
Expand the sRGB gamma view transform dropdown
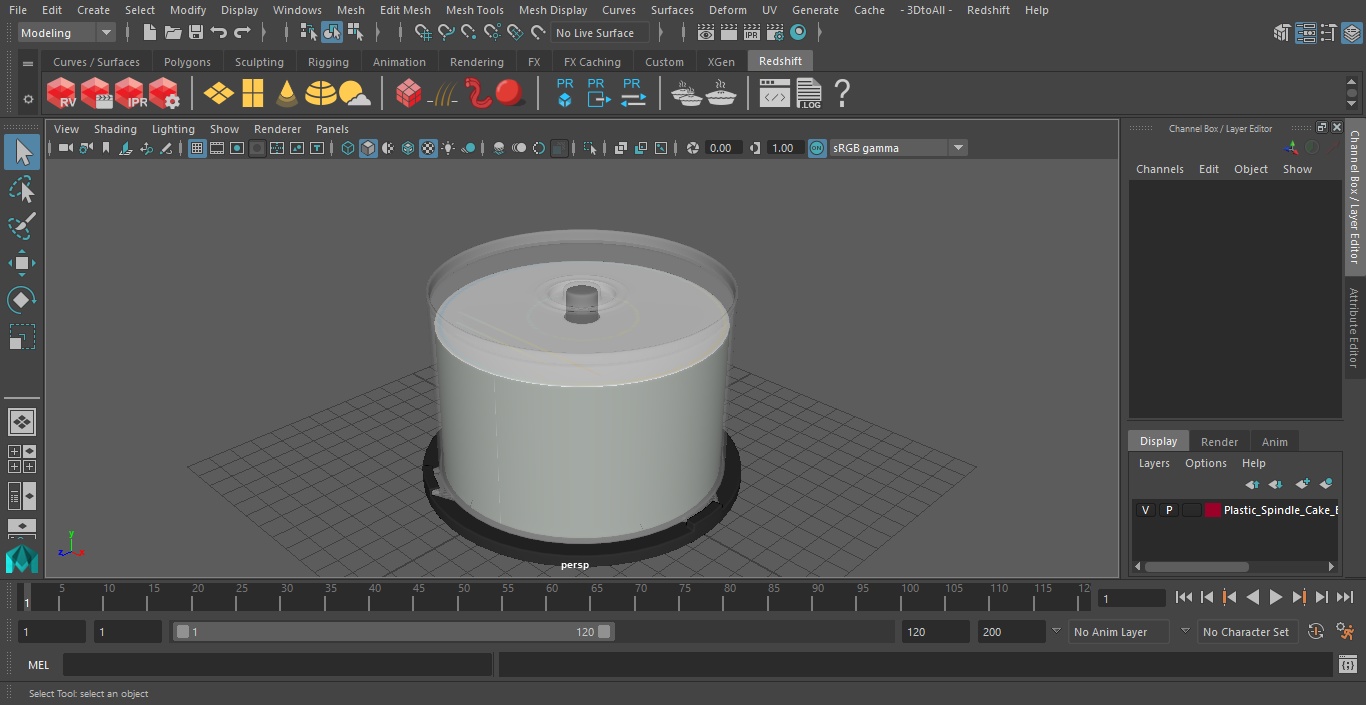tap(957, 148)
